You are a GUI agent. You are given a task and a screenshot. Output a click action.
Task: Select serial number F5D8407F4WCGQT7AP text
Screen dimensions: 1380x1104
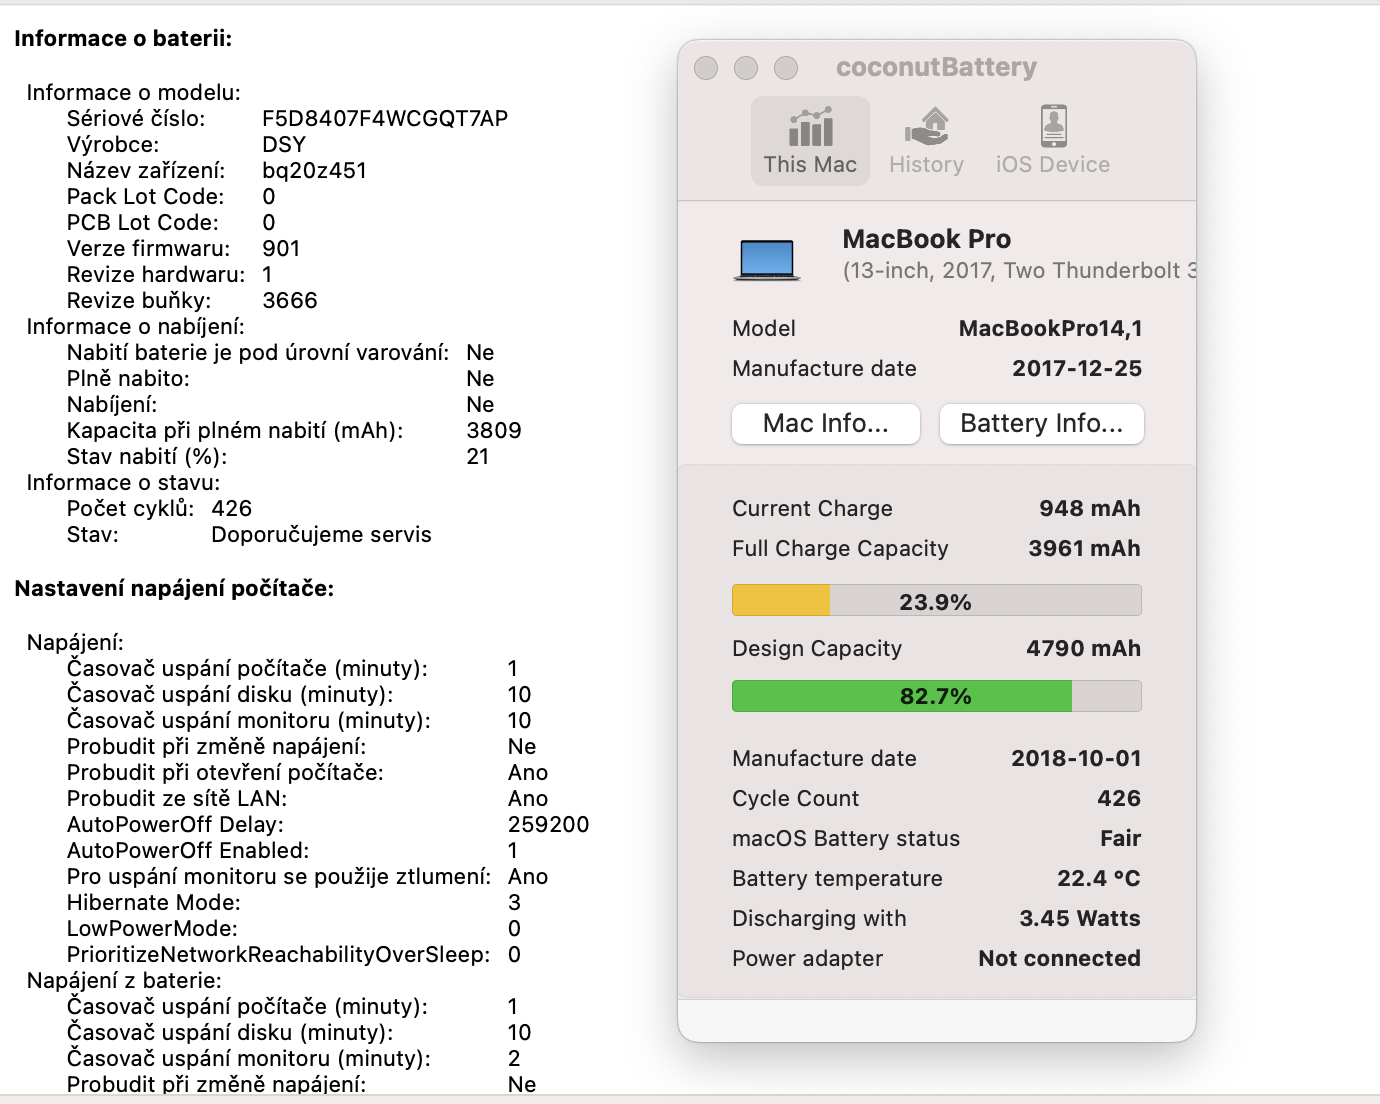click(x=385, y=119)
